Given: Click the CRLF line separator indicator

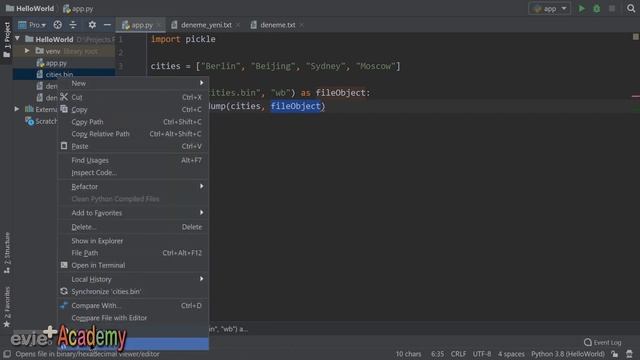Looking at the screenshot, I should click(458, 354).
